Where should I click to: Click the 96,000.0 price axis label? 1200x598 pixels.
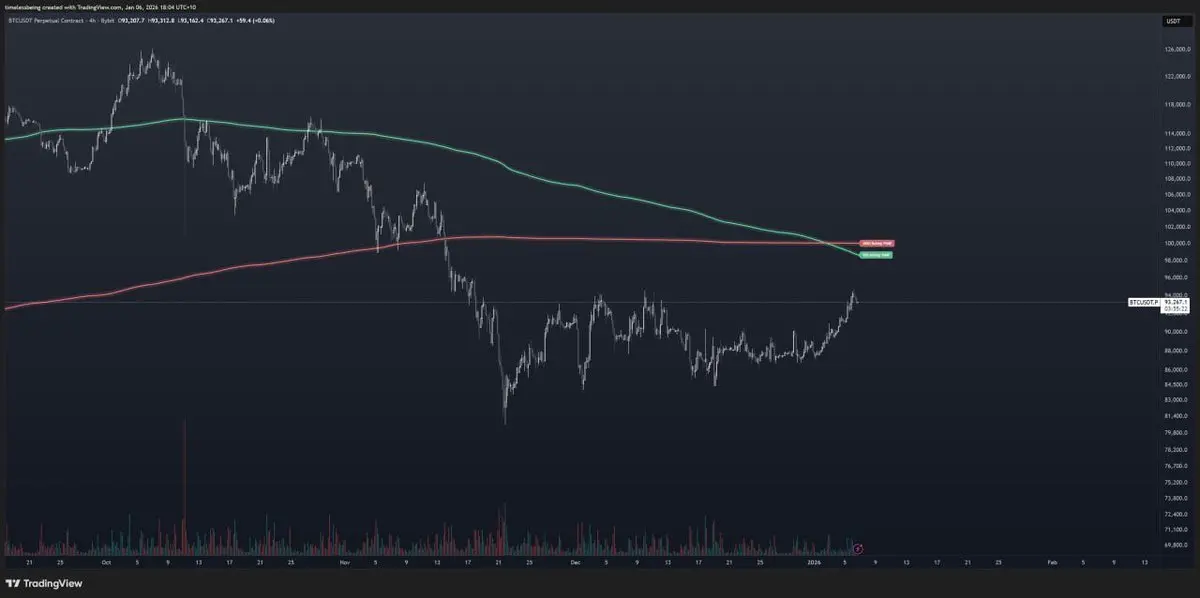1175,277
